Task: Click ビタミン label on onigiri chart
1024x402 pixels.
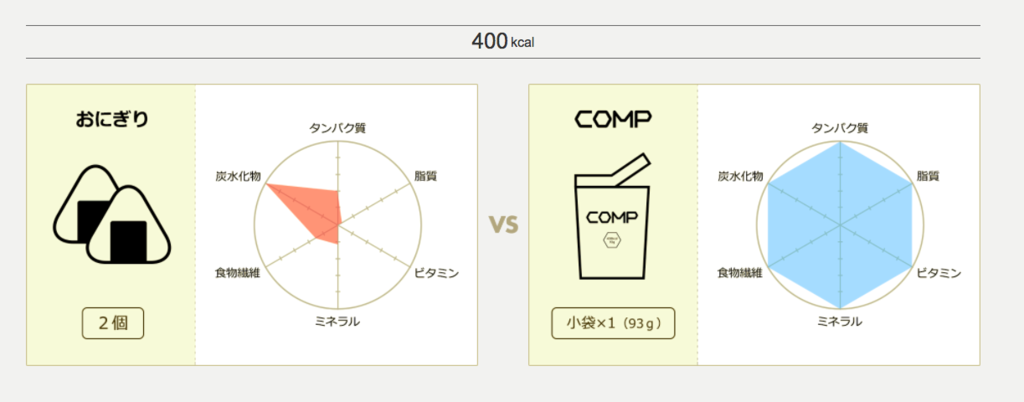Action: click(436, 273)
